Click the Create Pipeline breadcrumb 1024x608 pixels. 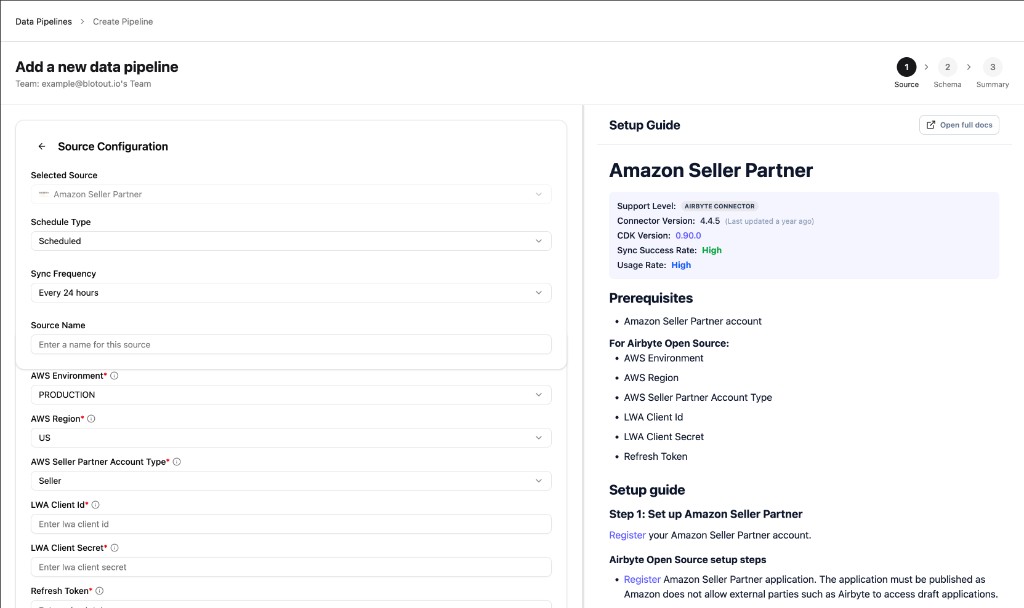tap(123, 22)
